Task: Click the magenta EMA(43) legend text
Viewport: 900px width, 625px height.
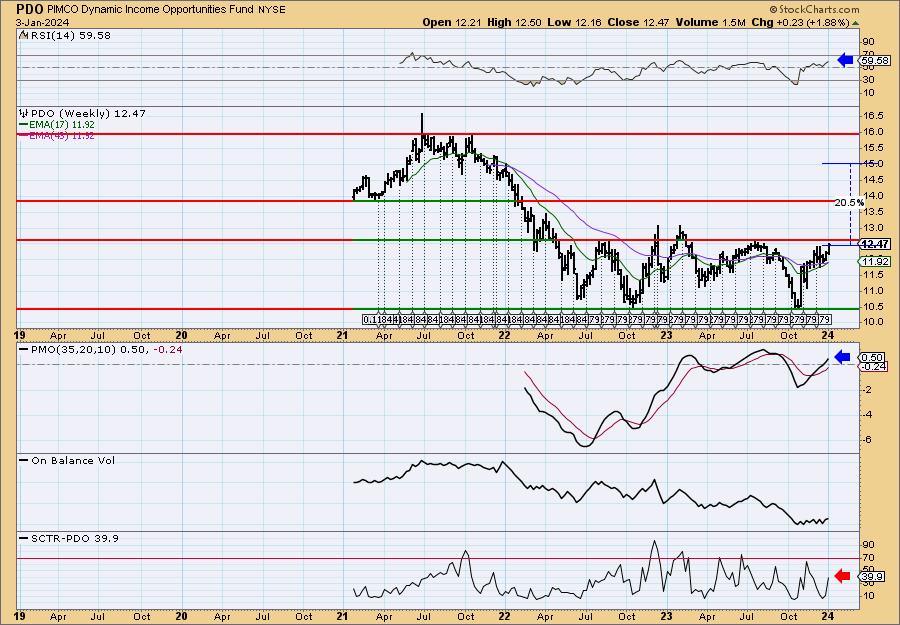Action: 62,136
